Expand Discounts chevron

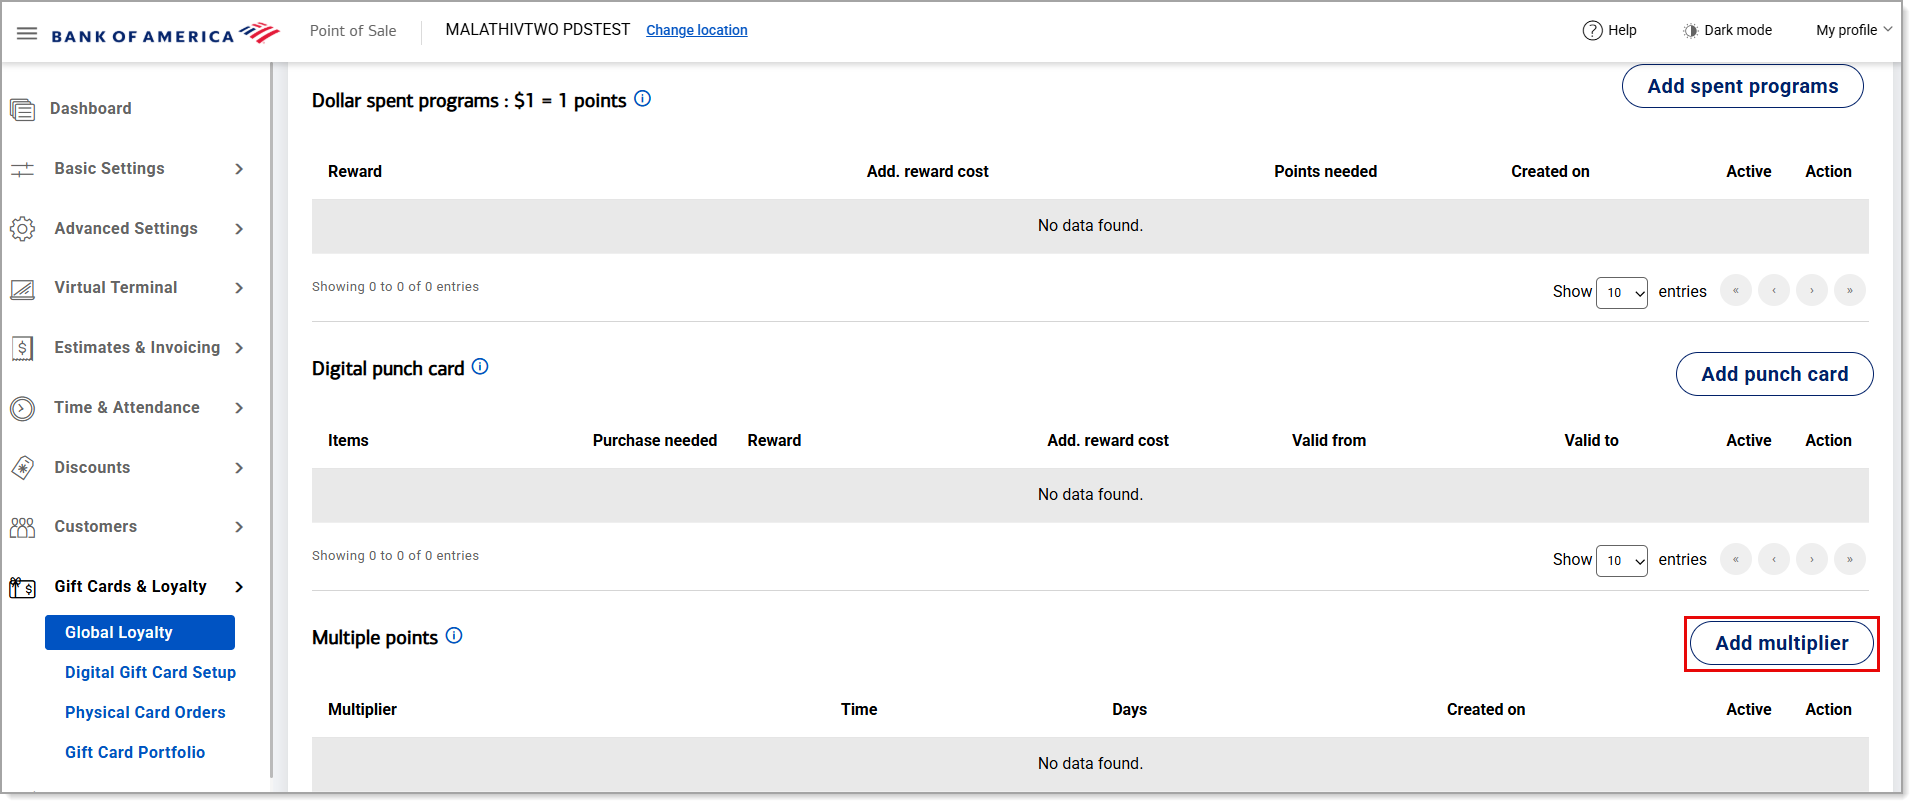pyautogui.click(x=239, y=468)
